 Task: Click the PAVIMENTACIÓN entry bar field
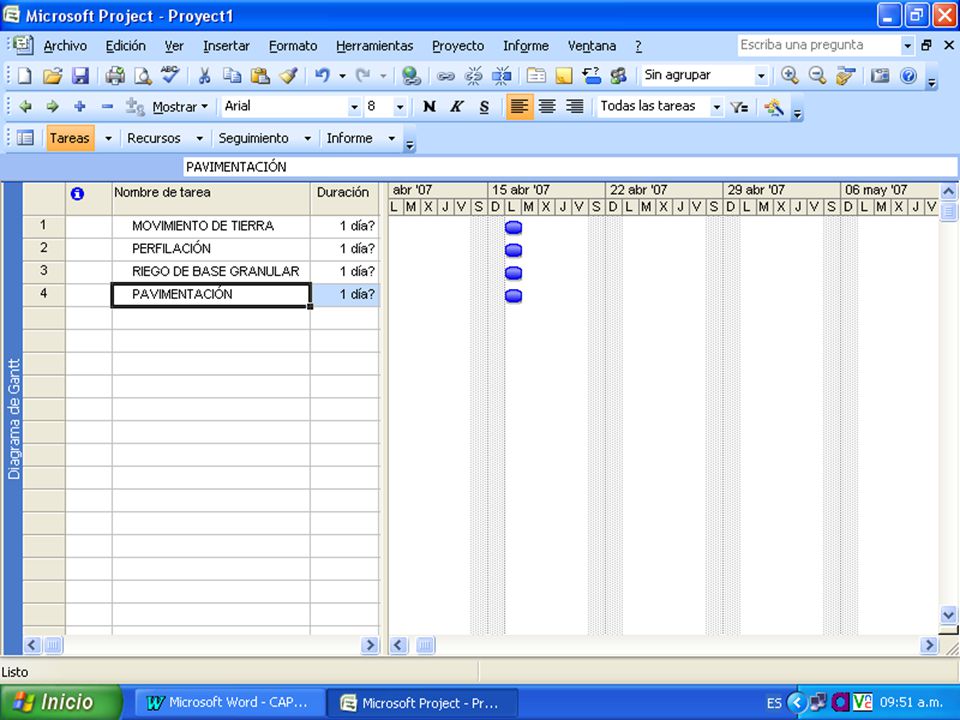pyautogui.click(x=569, y=167)
